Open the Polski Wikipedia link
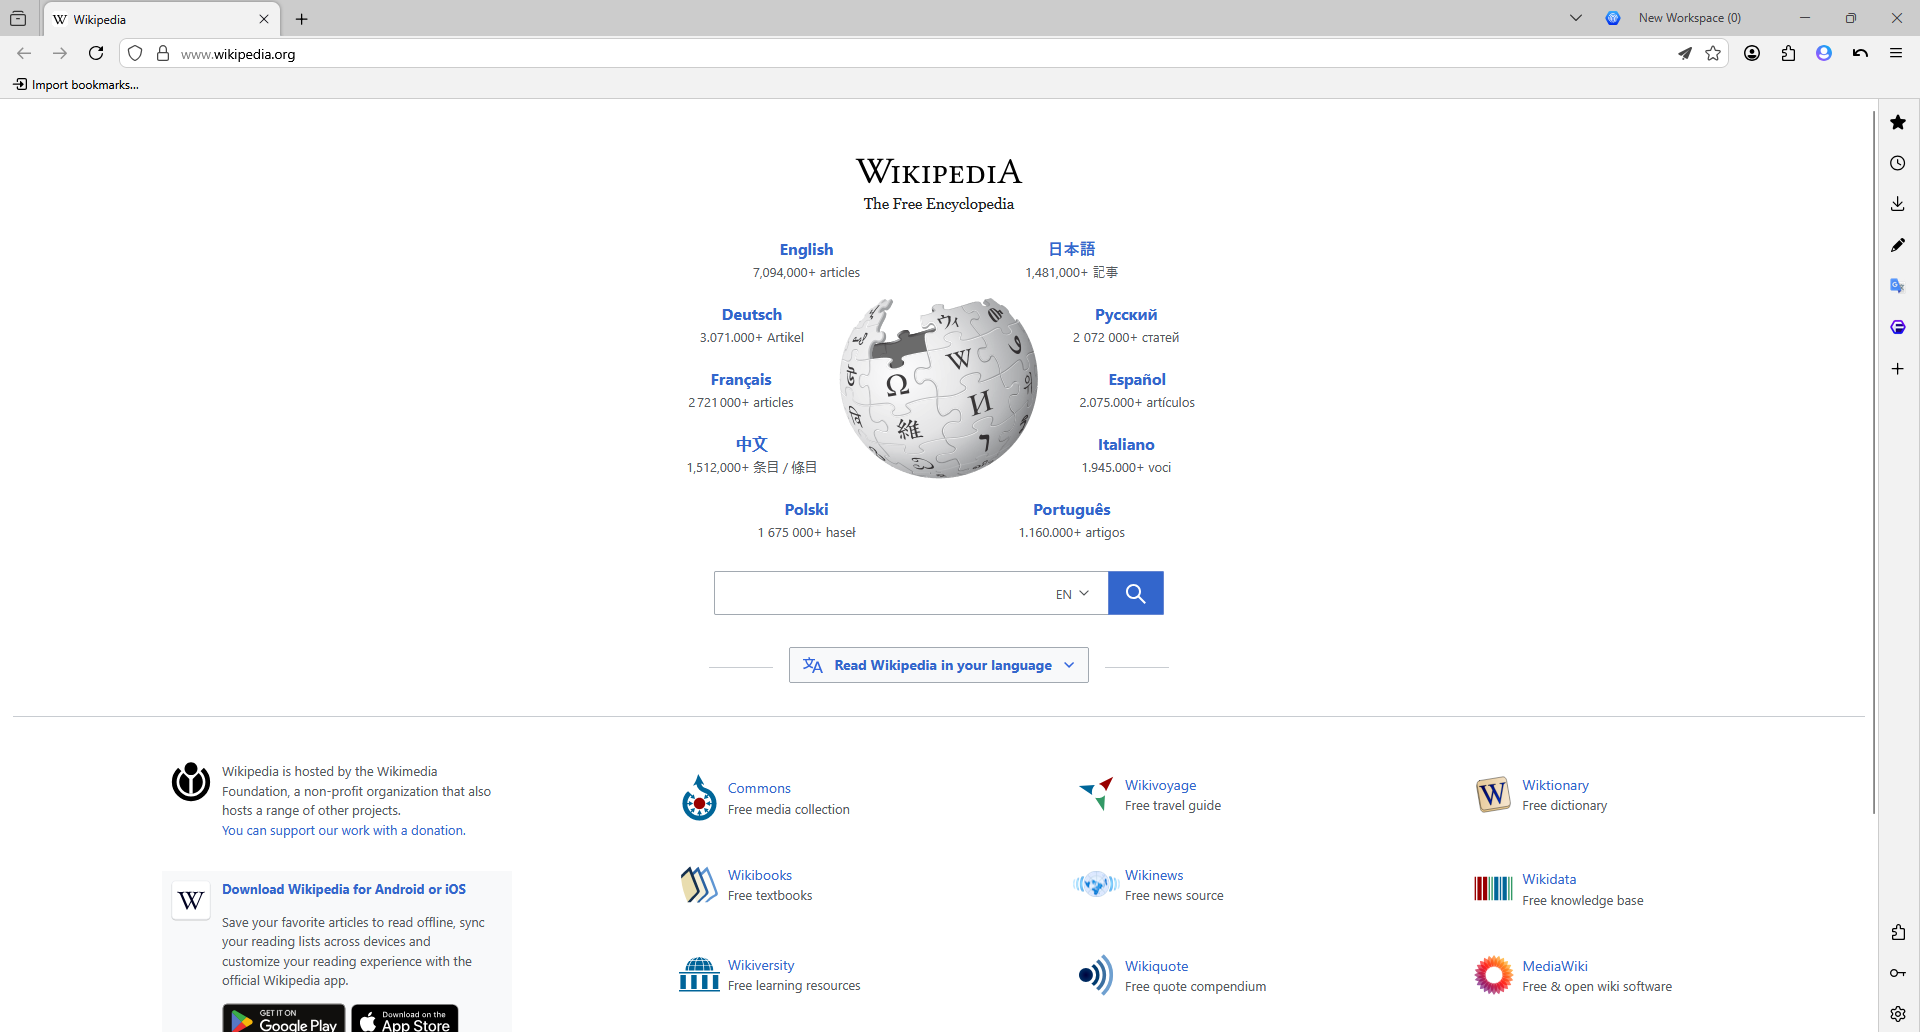Image resolution: width=1920 pixels, height=1032 pixels. [x=806, y=510]
